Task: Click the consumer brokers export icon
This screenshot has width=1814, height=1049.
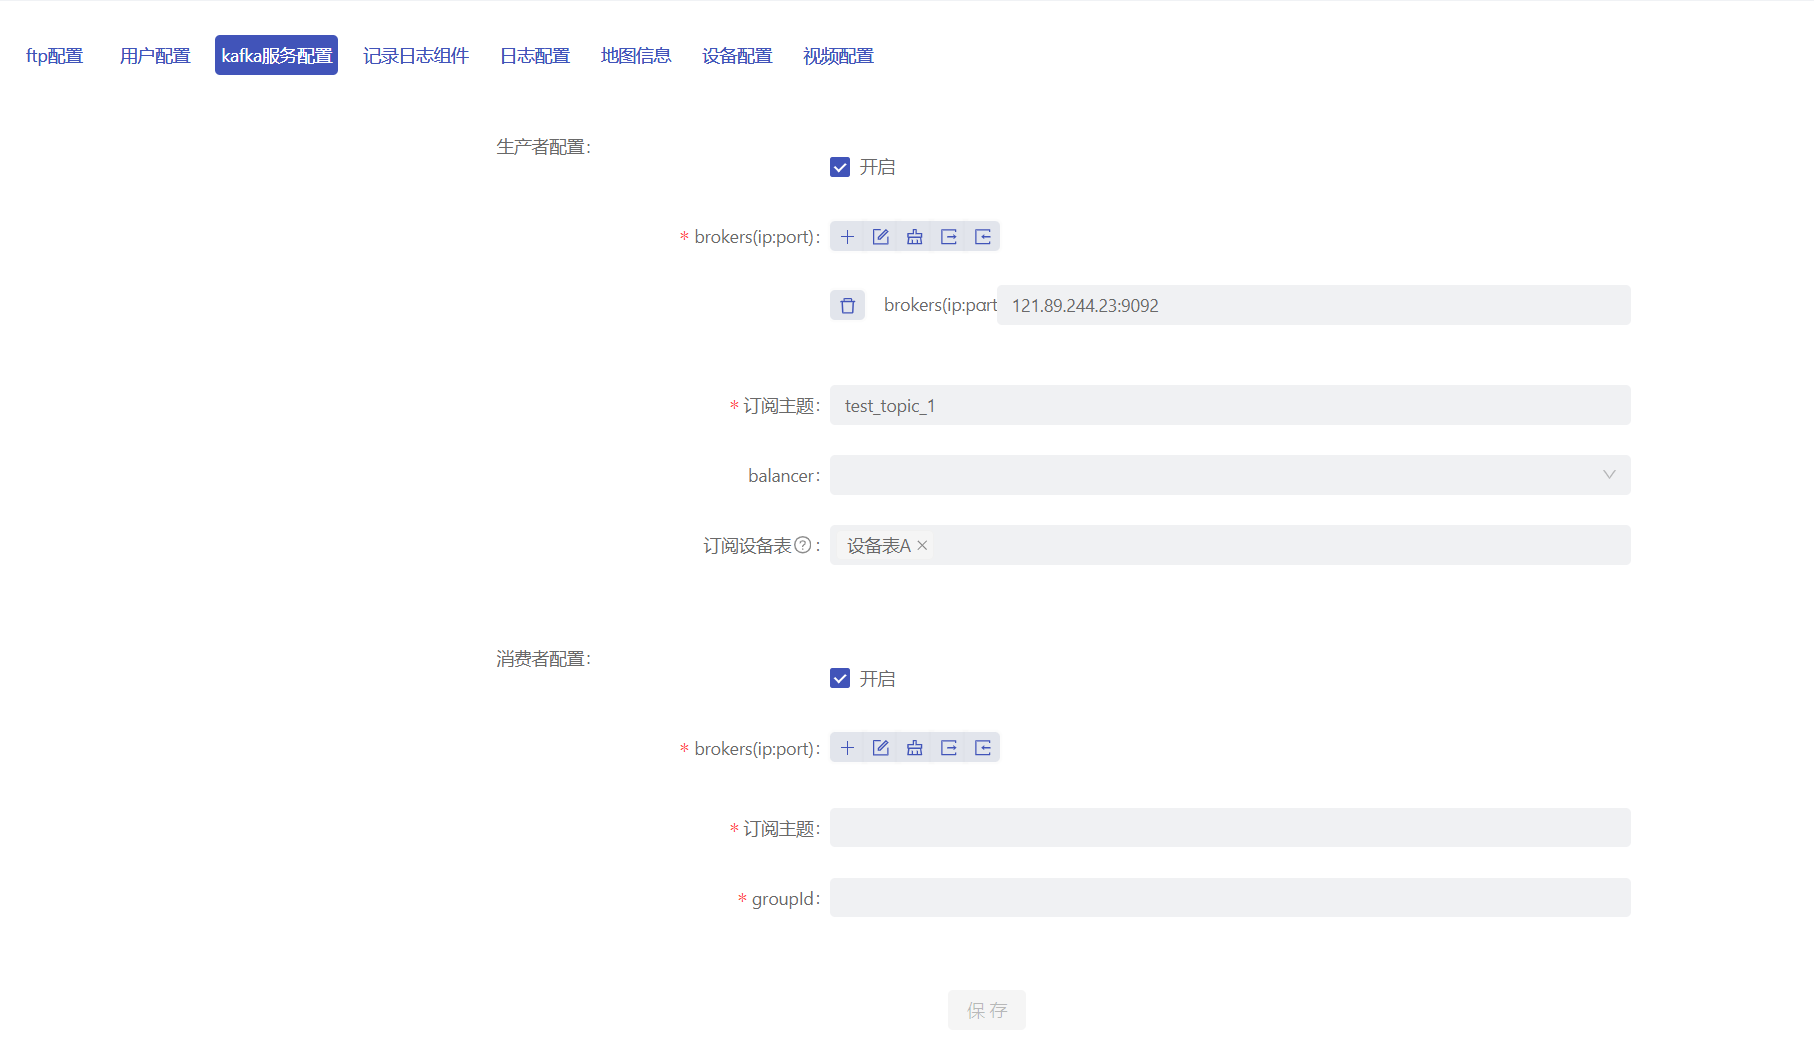Action: point(949,748)
